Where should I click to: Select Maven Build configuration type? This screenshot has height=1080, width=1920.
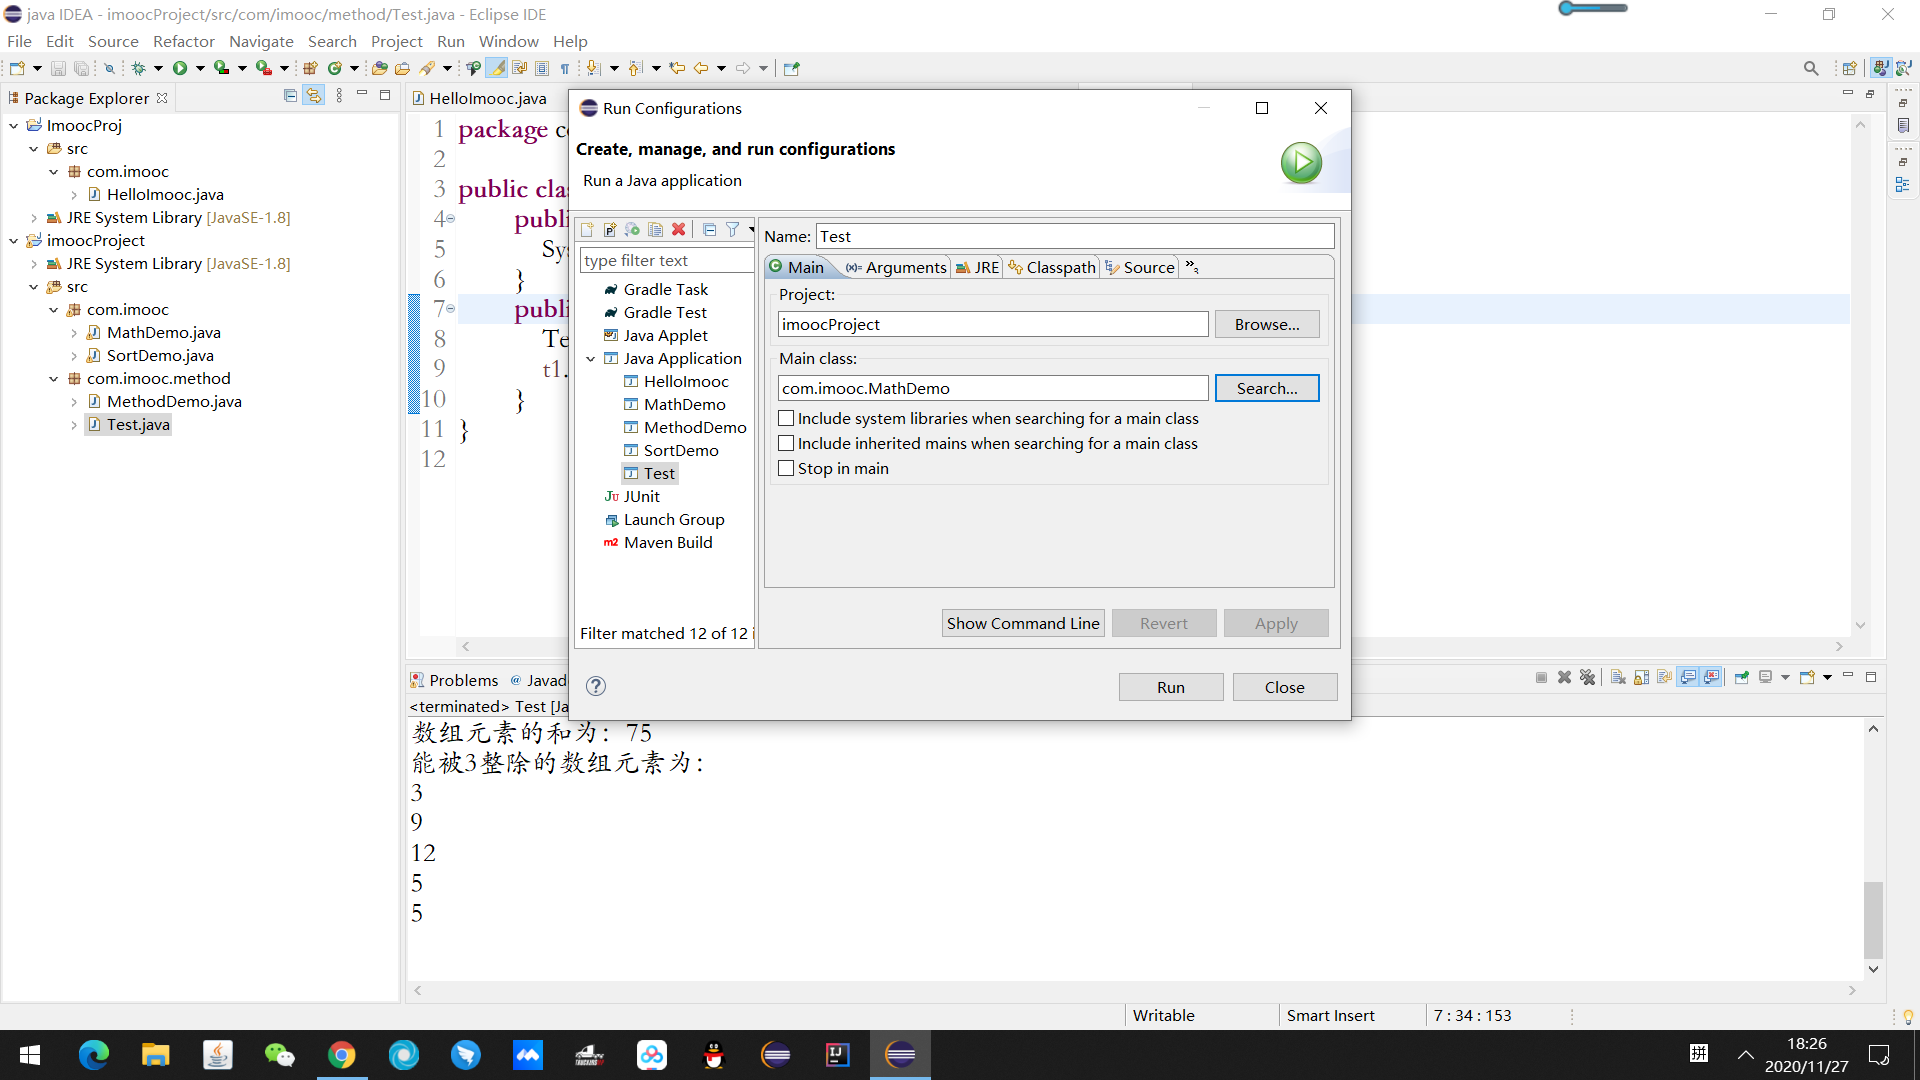tap(658, 542)
